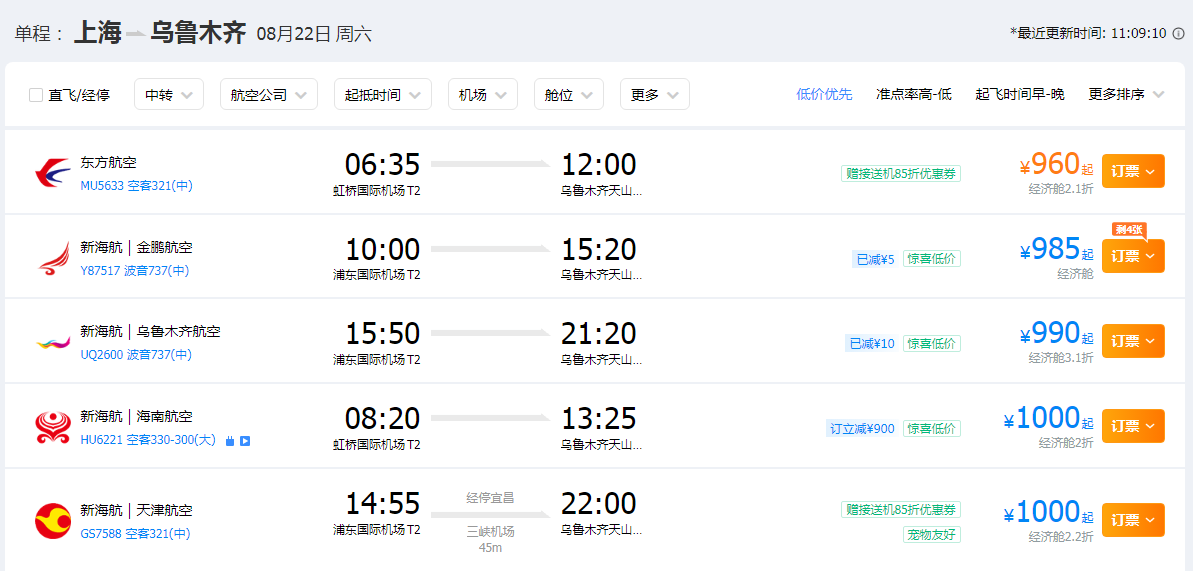Screen dimensions: 1193x571
Task: Click 经济舱2.1折 fare class text
Action: coord(1061,189)
